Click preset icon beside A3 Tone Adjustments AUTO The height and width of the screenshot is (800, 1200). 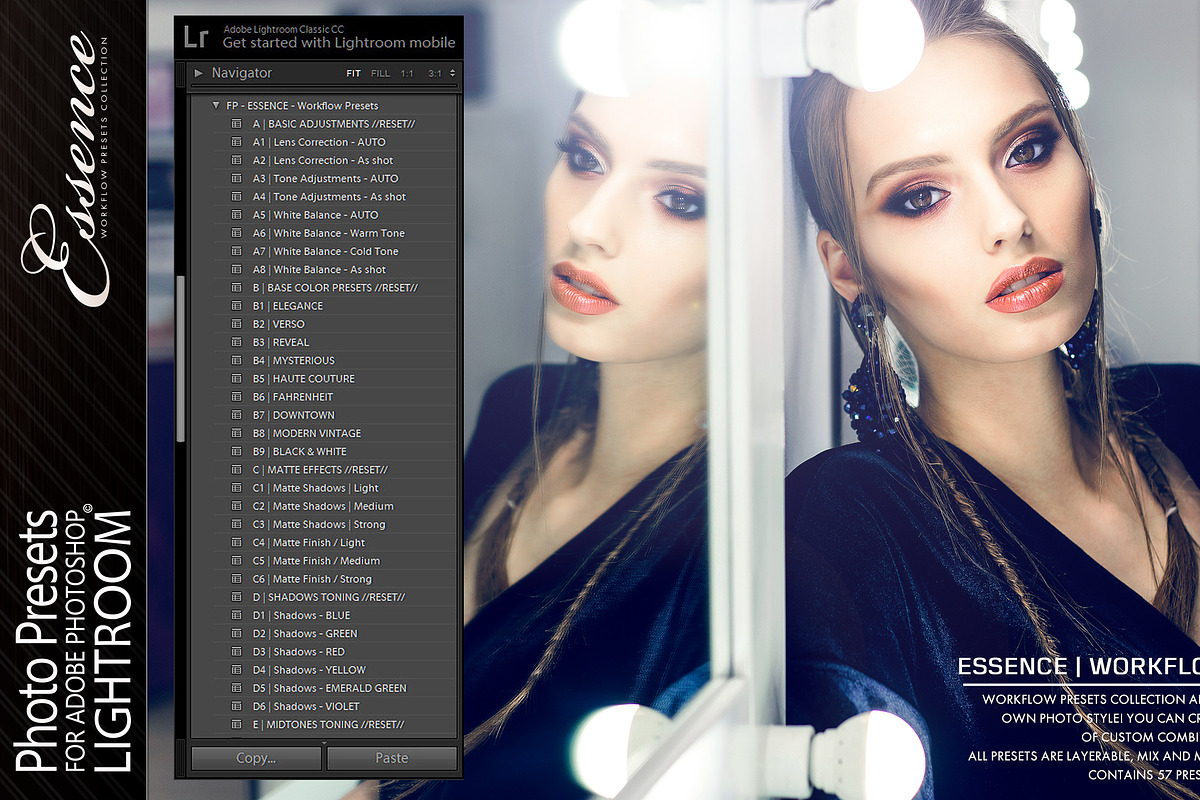tap(237, 178)
